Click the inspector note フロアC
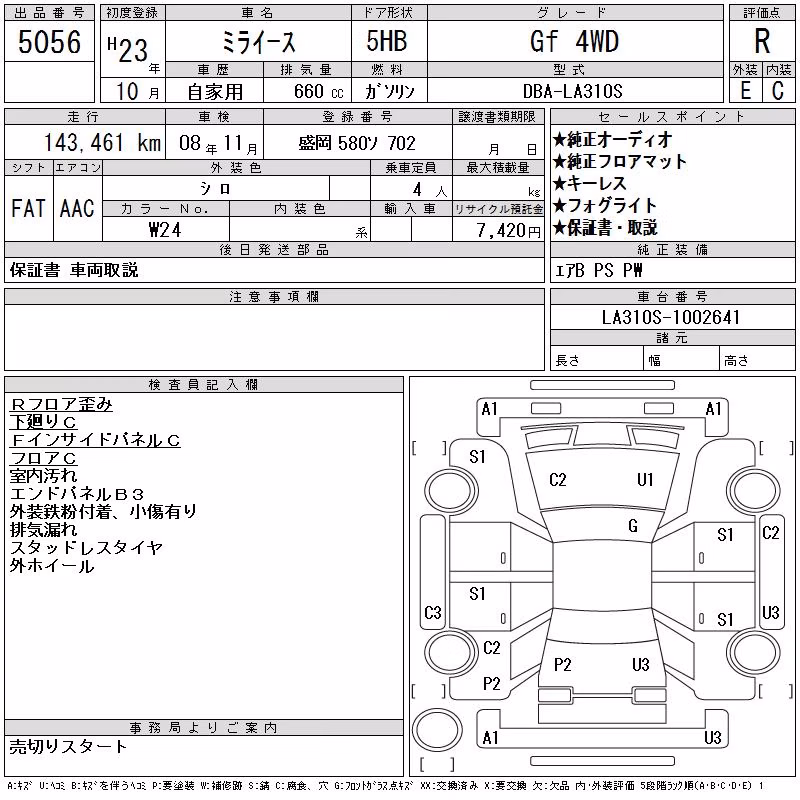Viewport: 800px width, 800px height. (x=43, y=458)
